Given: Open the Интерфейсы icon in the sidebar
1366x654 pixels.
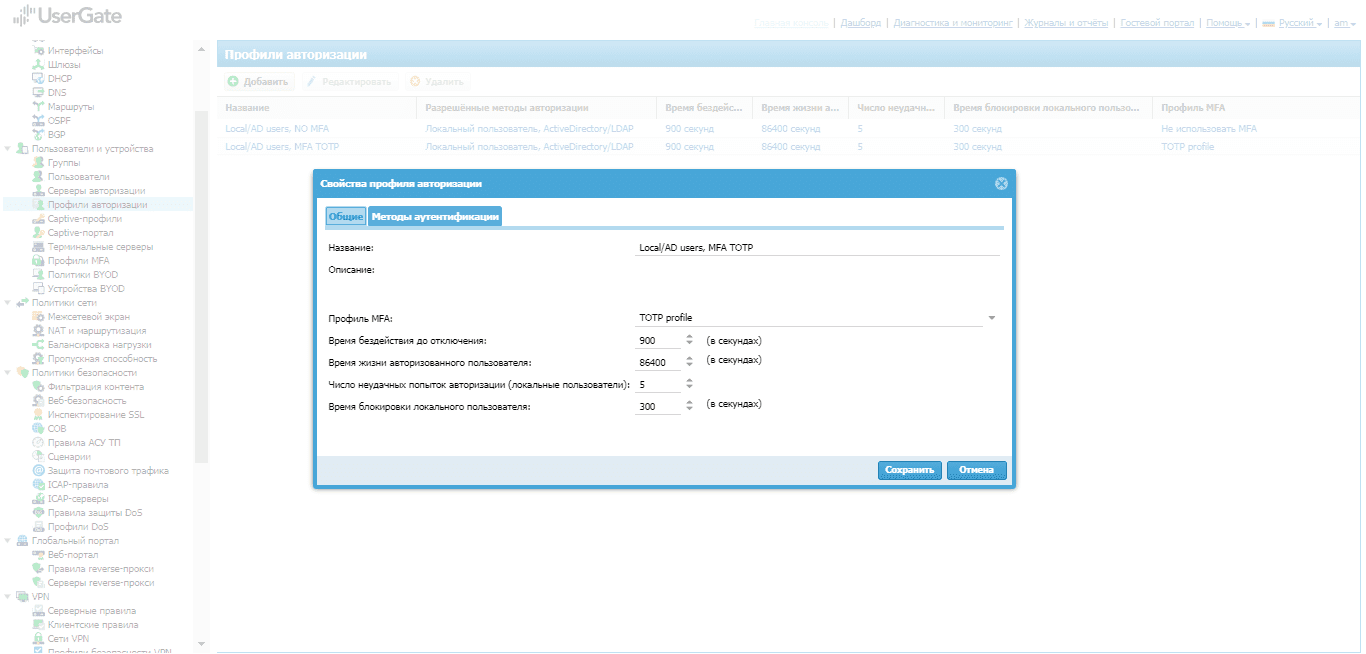Looking at the screenshot, I should tap(39, 51).
